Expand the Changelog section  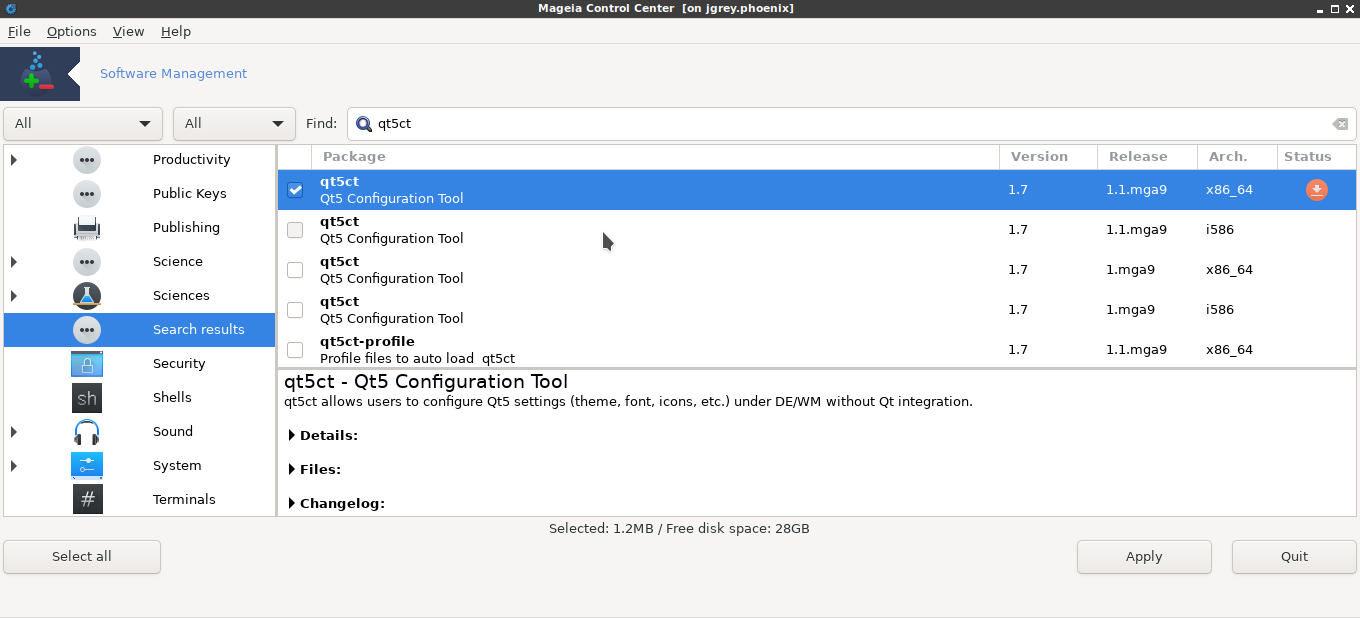[292, 504]
